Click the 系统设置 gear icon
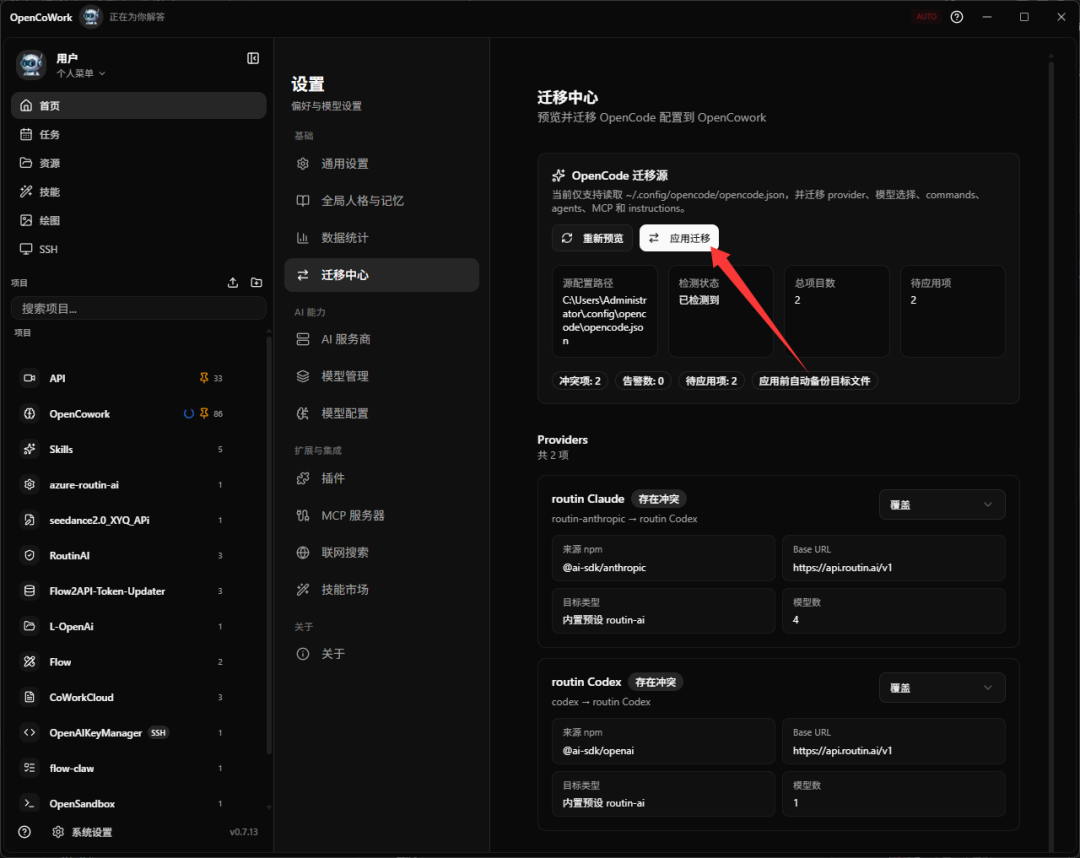 coord(58,832)
